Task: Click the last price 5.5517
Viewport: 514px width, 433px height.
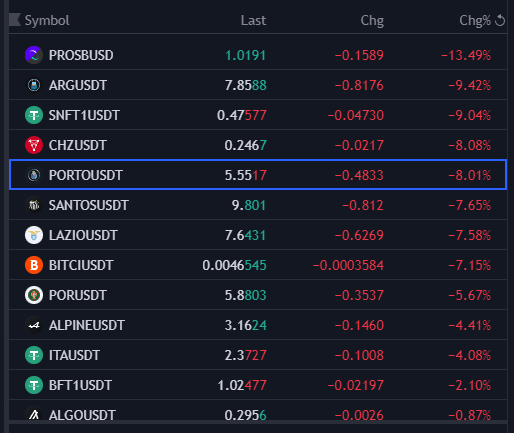Action: point(245,175)
